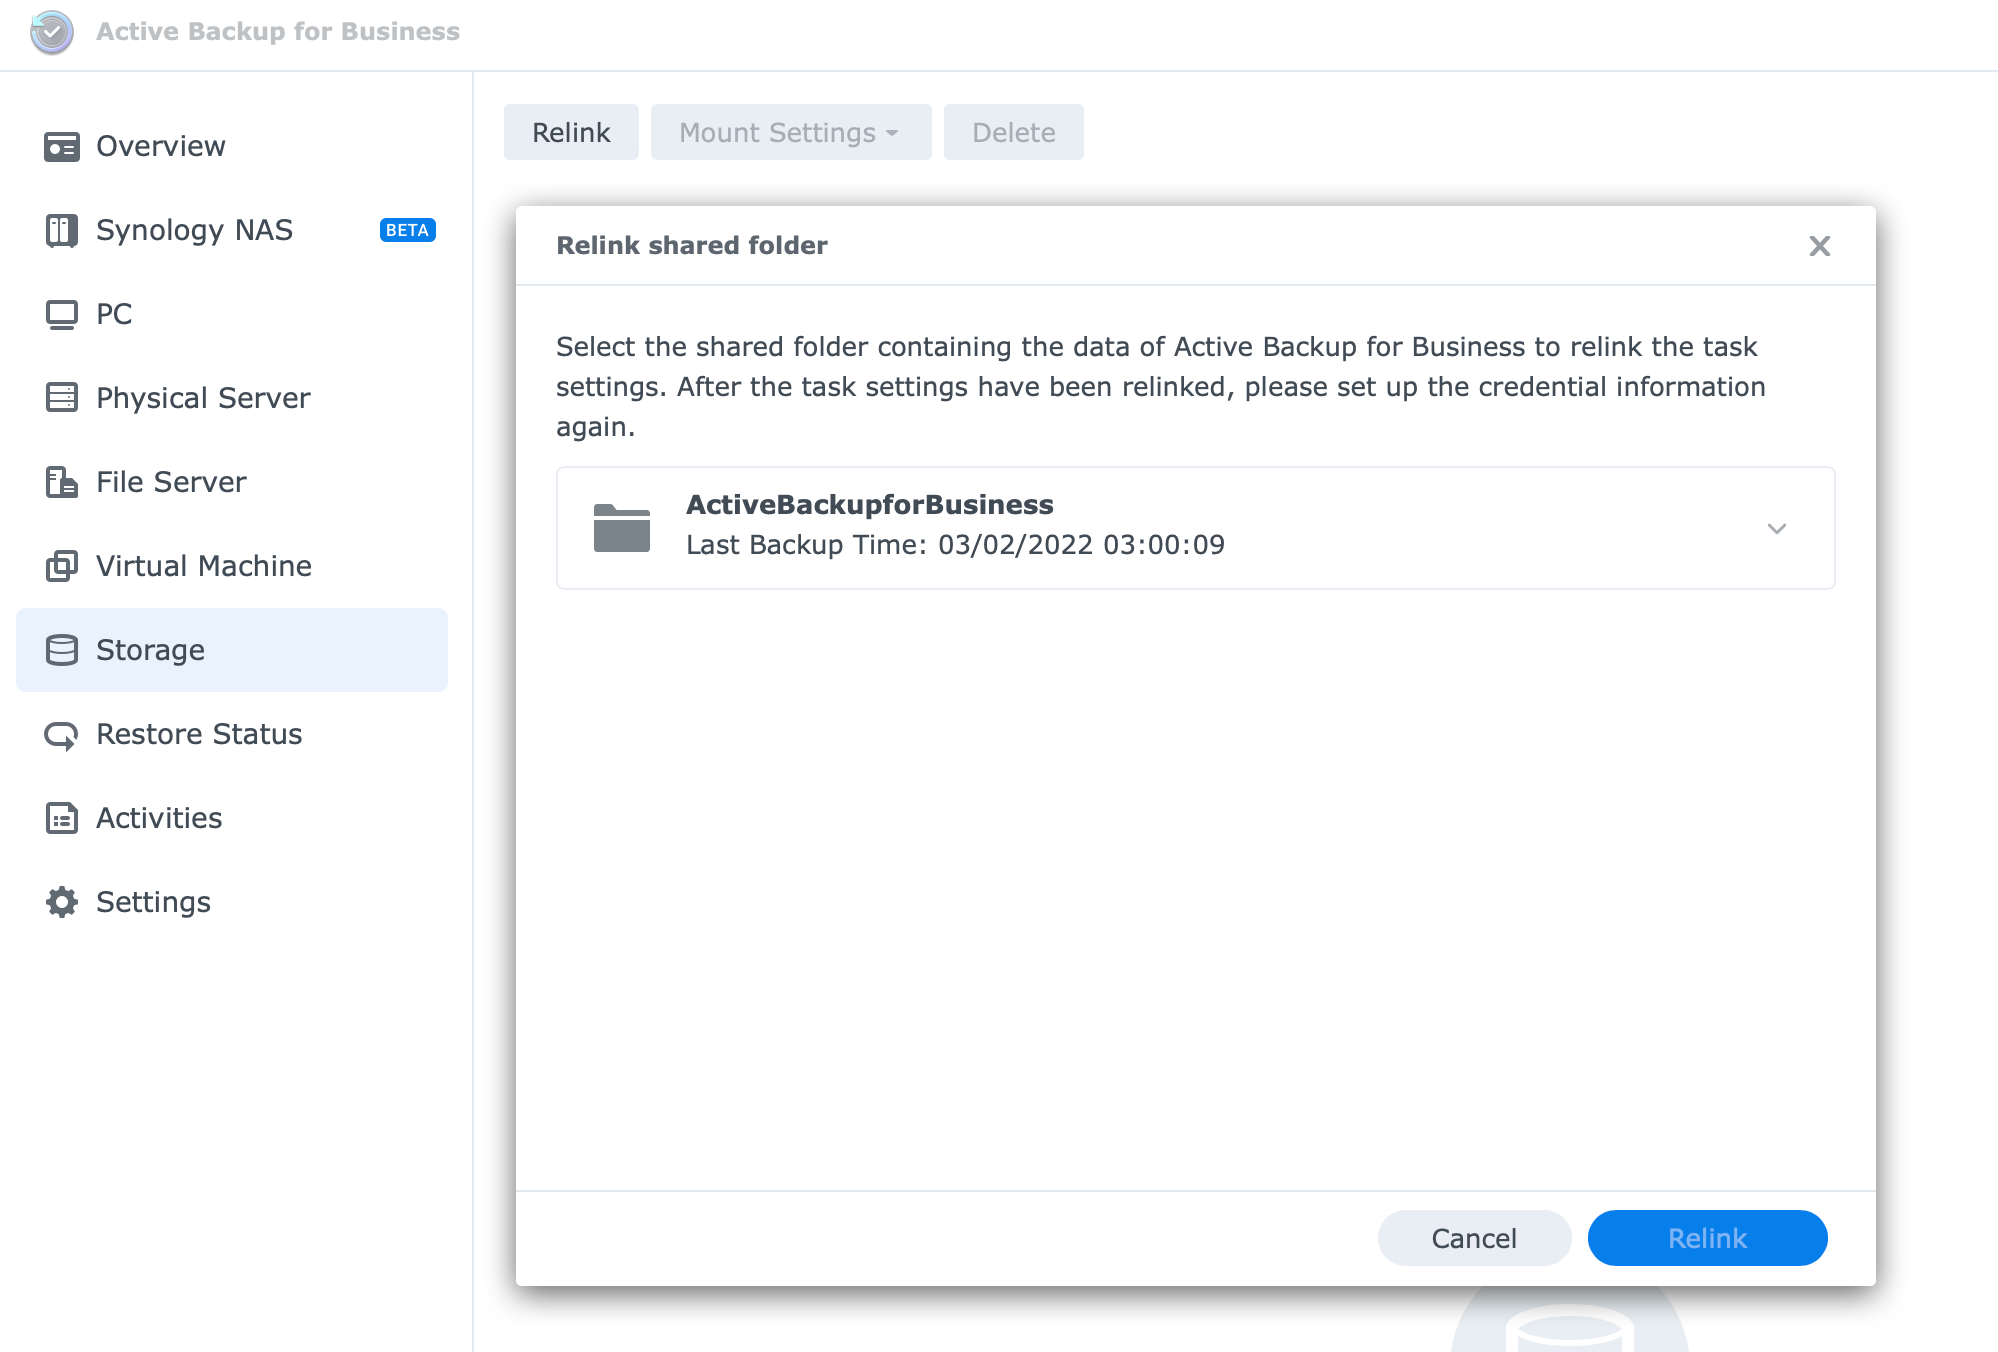Click the Delete toolbar button

tap(1014, 132)
